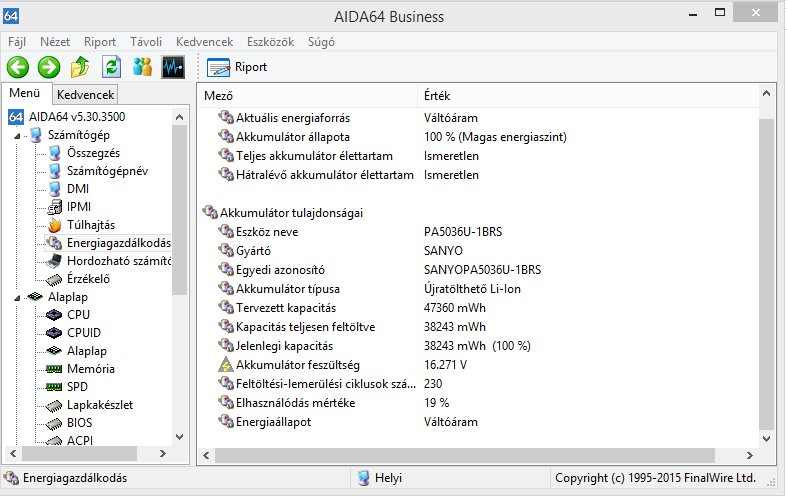The height and width of the screenshot is (496, 787).
Task: Open the CPUID tree entry
Action: [84, 333]
